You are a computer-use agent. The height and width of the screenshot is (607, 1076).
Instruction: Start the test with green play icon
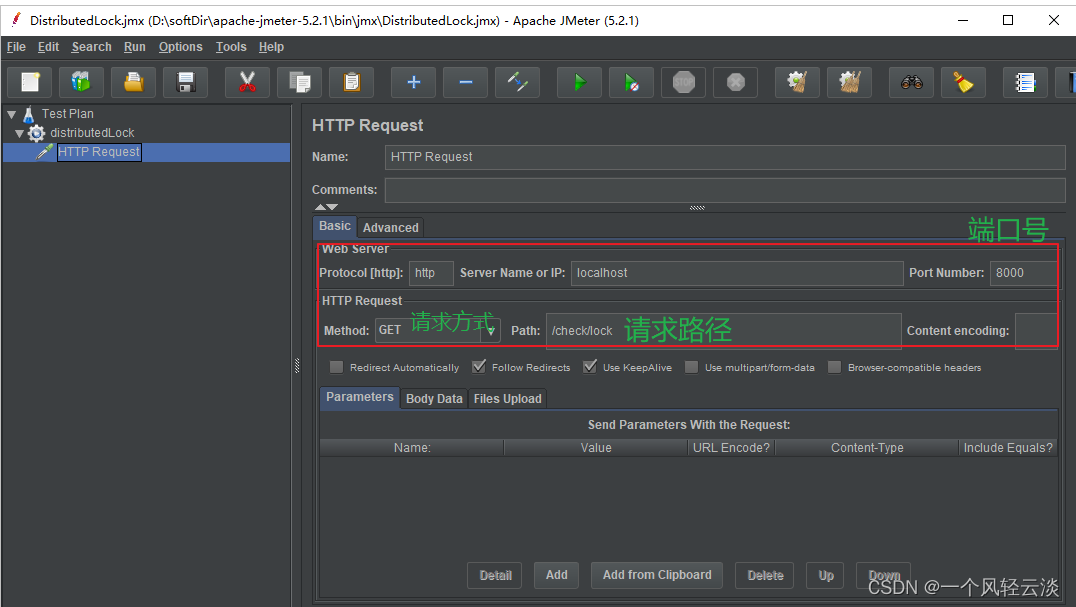coord(580,83)
